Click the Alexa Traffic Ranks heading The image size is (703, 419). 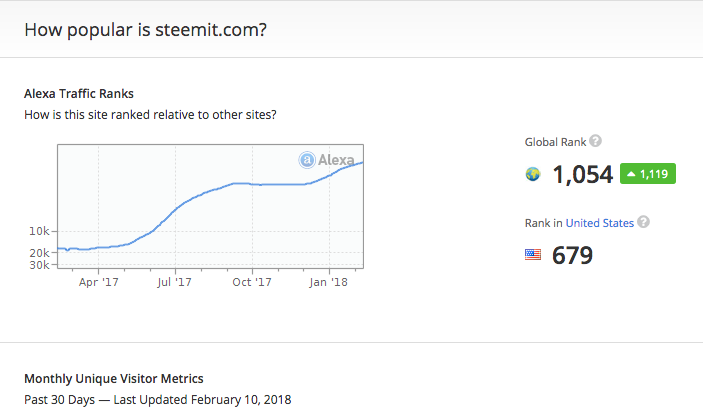(x=79, y=94)
